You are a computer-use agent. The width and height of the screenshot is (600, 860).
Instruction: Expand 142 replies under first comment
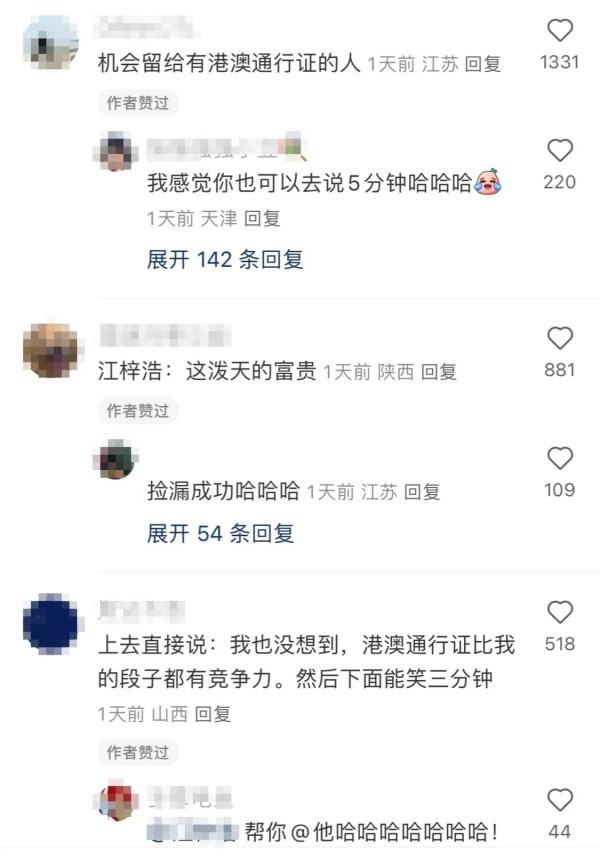[225, 259]
